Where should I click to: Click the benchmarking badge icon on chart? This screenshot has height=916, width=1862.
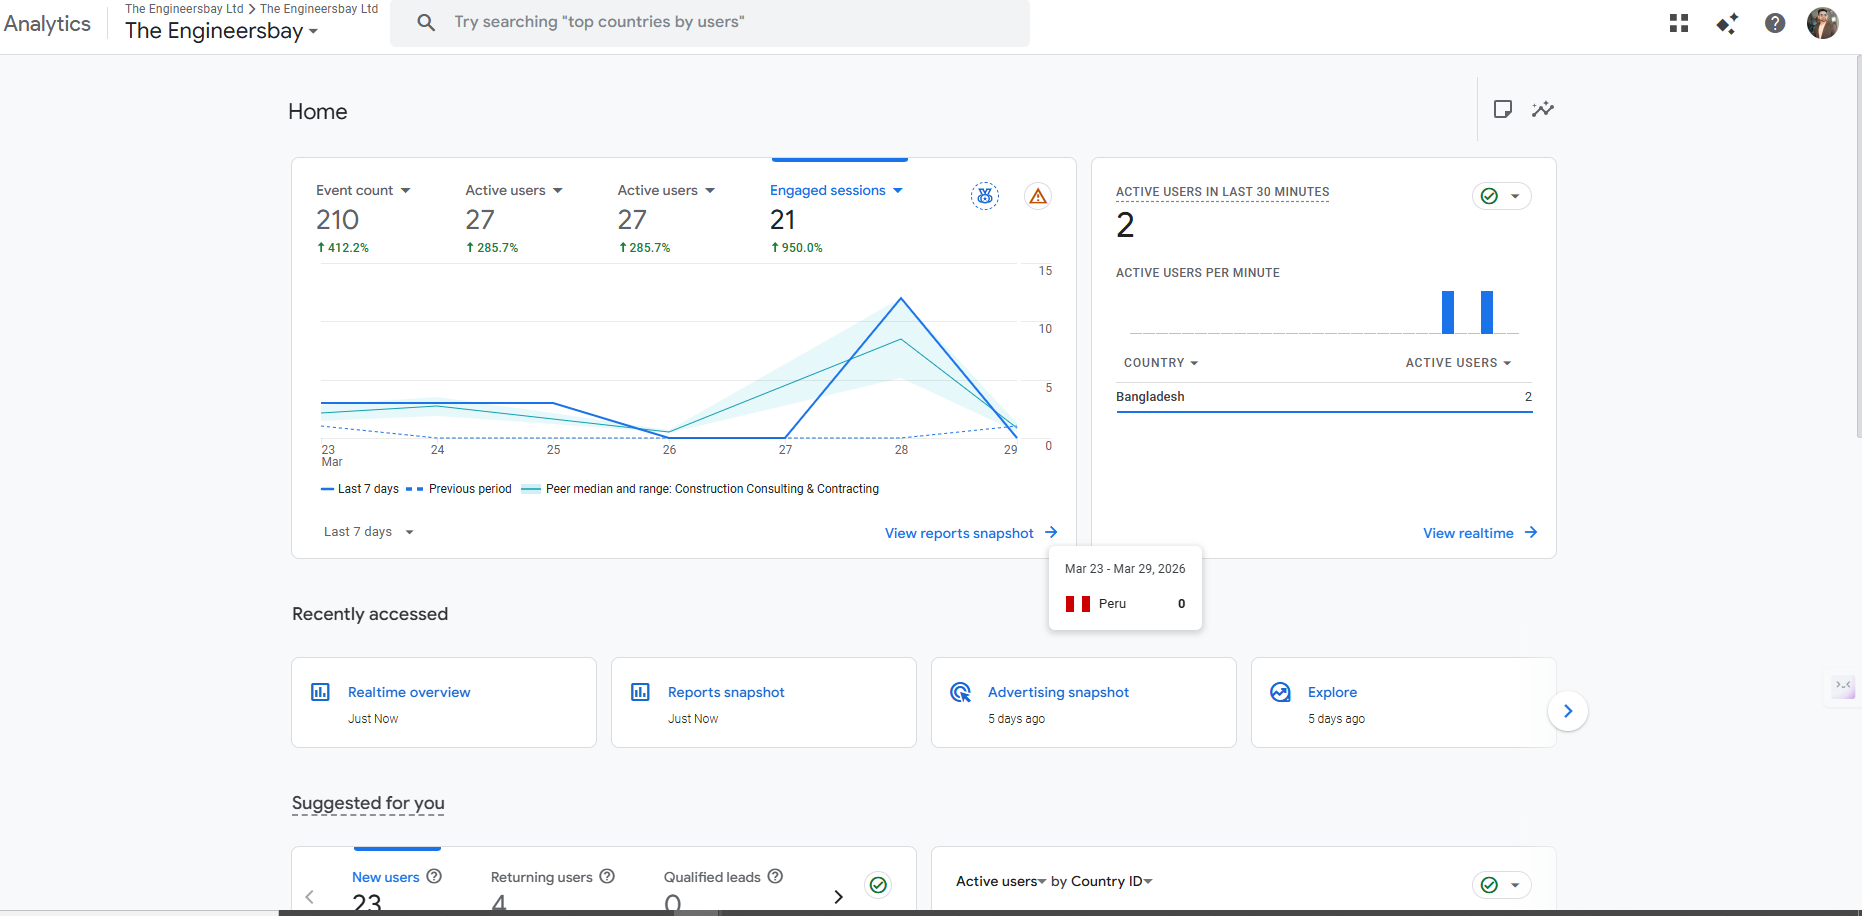985,196
